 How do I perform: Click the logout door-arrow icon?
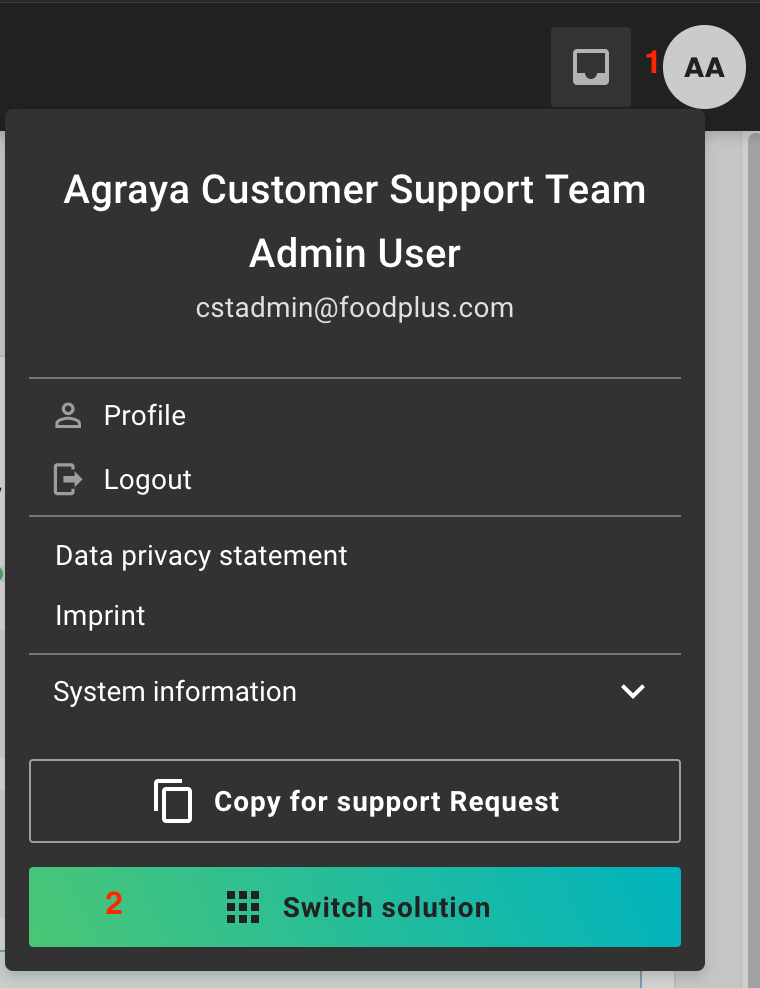68,480
